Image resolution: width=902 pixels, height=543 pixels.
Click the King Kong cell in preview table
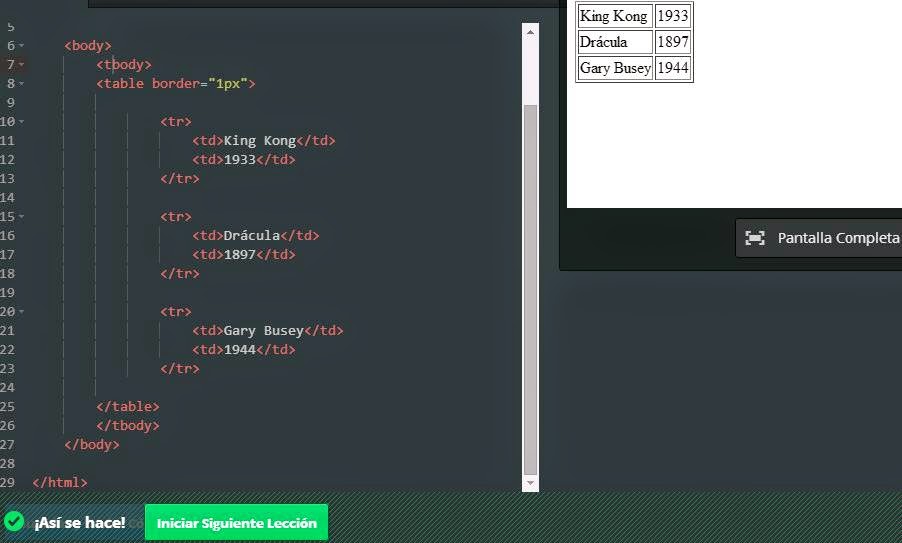615,16
